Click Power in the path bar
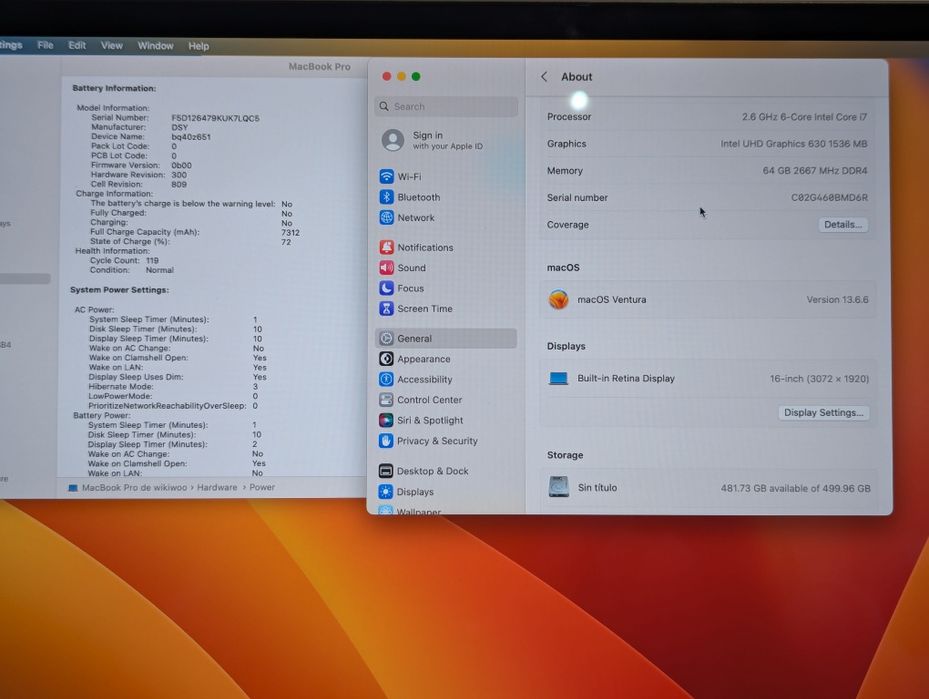Screen dimensions: 929x699 (262, 487)
